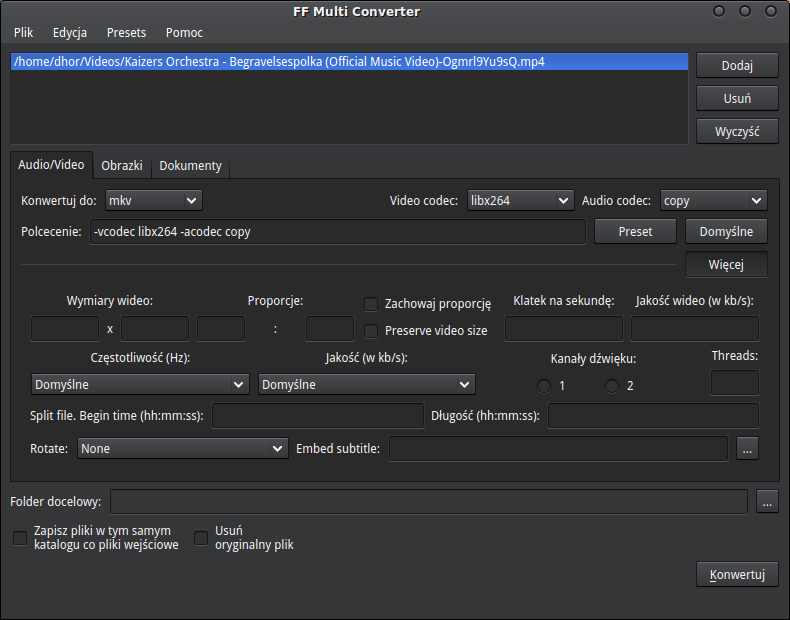Browse for Folder docelowy with ... button
Image resolution: width=790 pixels, height=620 pixels.
click(x=767, y=502)
